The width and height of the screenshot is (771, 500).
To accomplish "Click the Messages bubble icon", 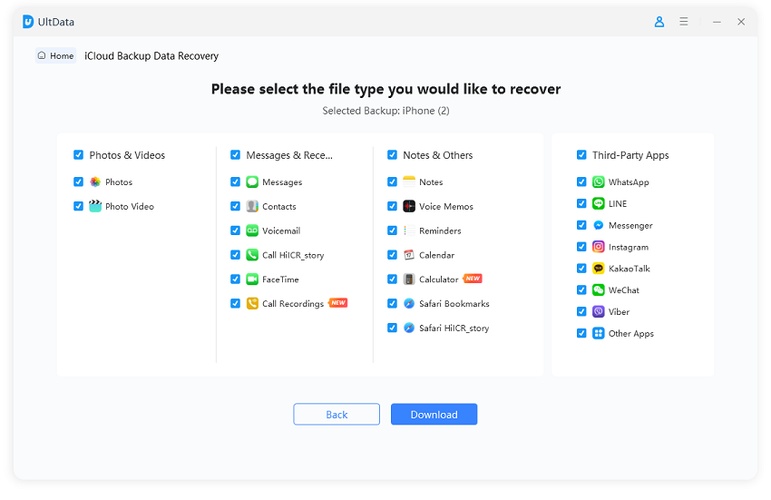I will pyautogui.click(x=252, y=182).
